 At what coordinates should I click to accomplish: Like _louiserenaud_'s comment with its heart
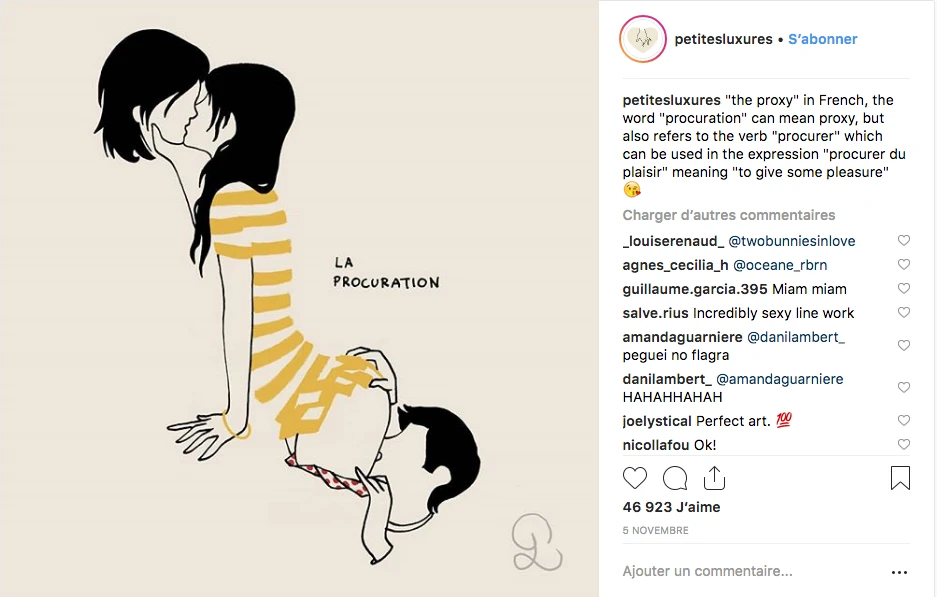pos(904,240)
